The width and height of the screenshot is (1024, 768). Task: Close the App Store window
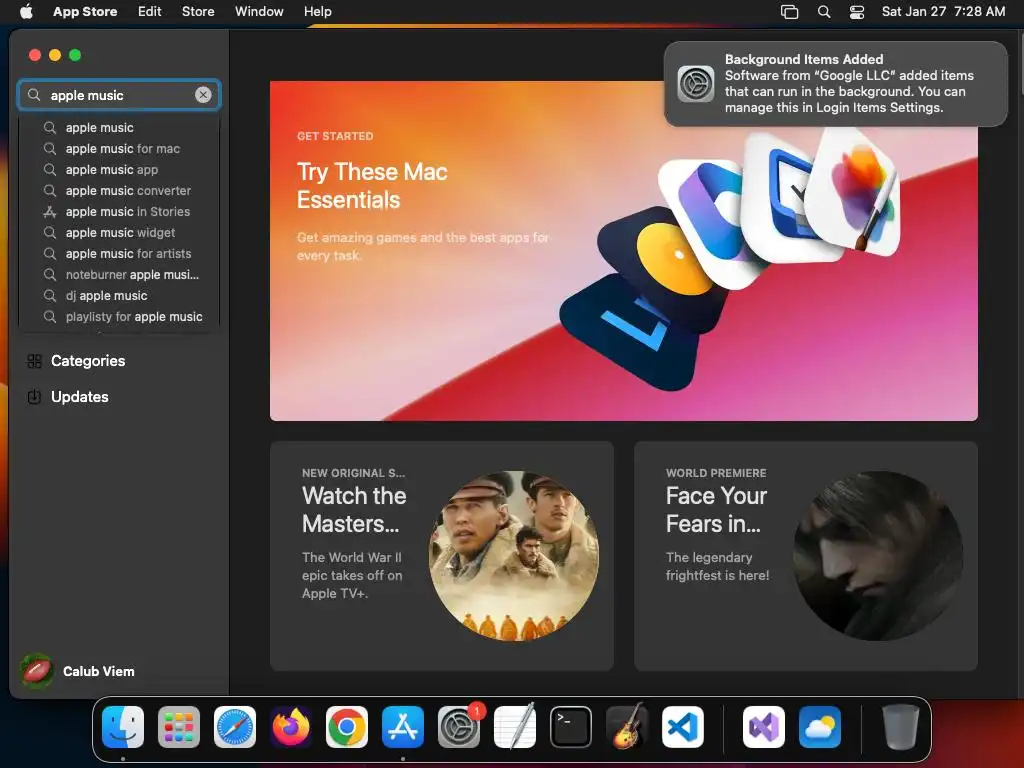(35, 55)
